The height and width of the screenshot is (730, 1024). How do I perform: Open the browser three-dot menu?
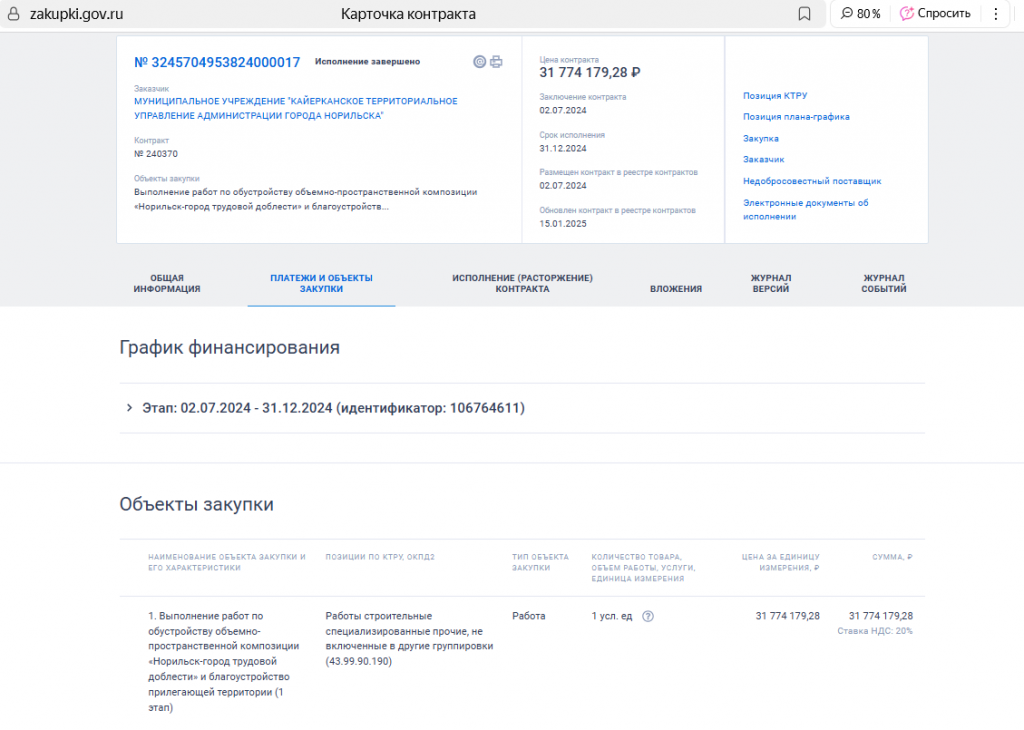996,14
